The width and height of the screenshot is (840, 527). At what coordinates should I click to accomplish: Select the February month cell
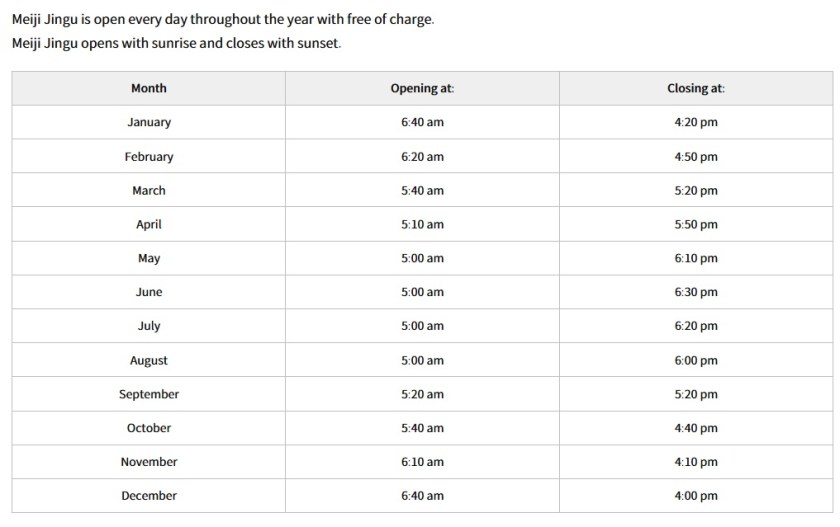pos(149,156)
